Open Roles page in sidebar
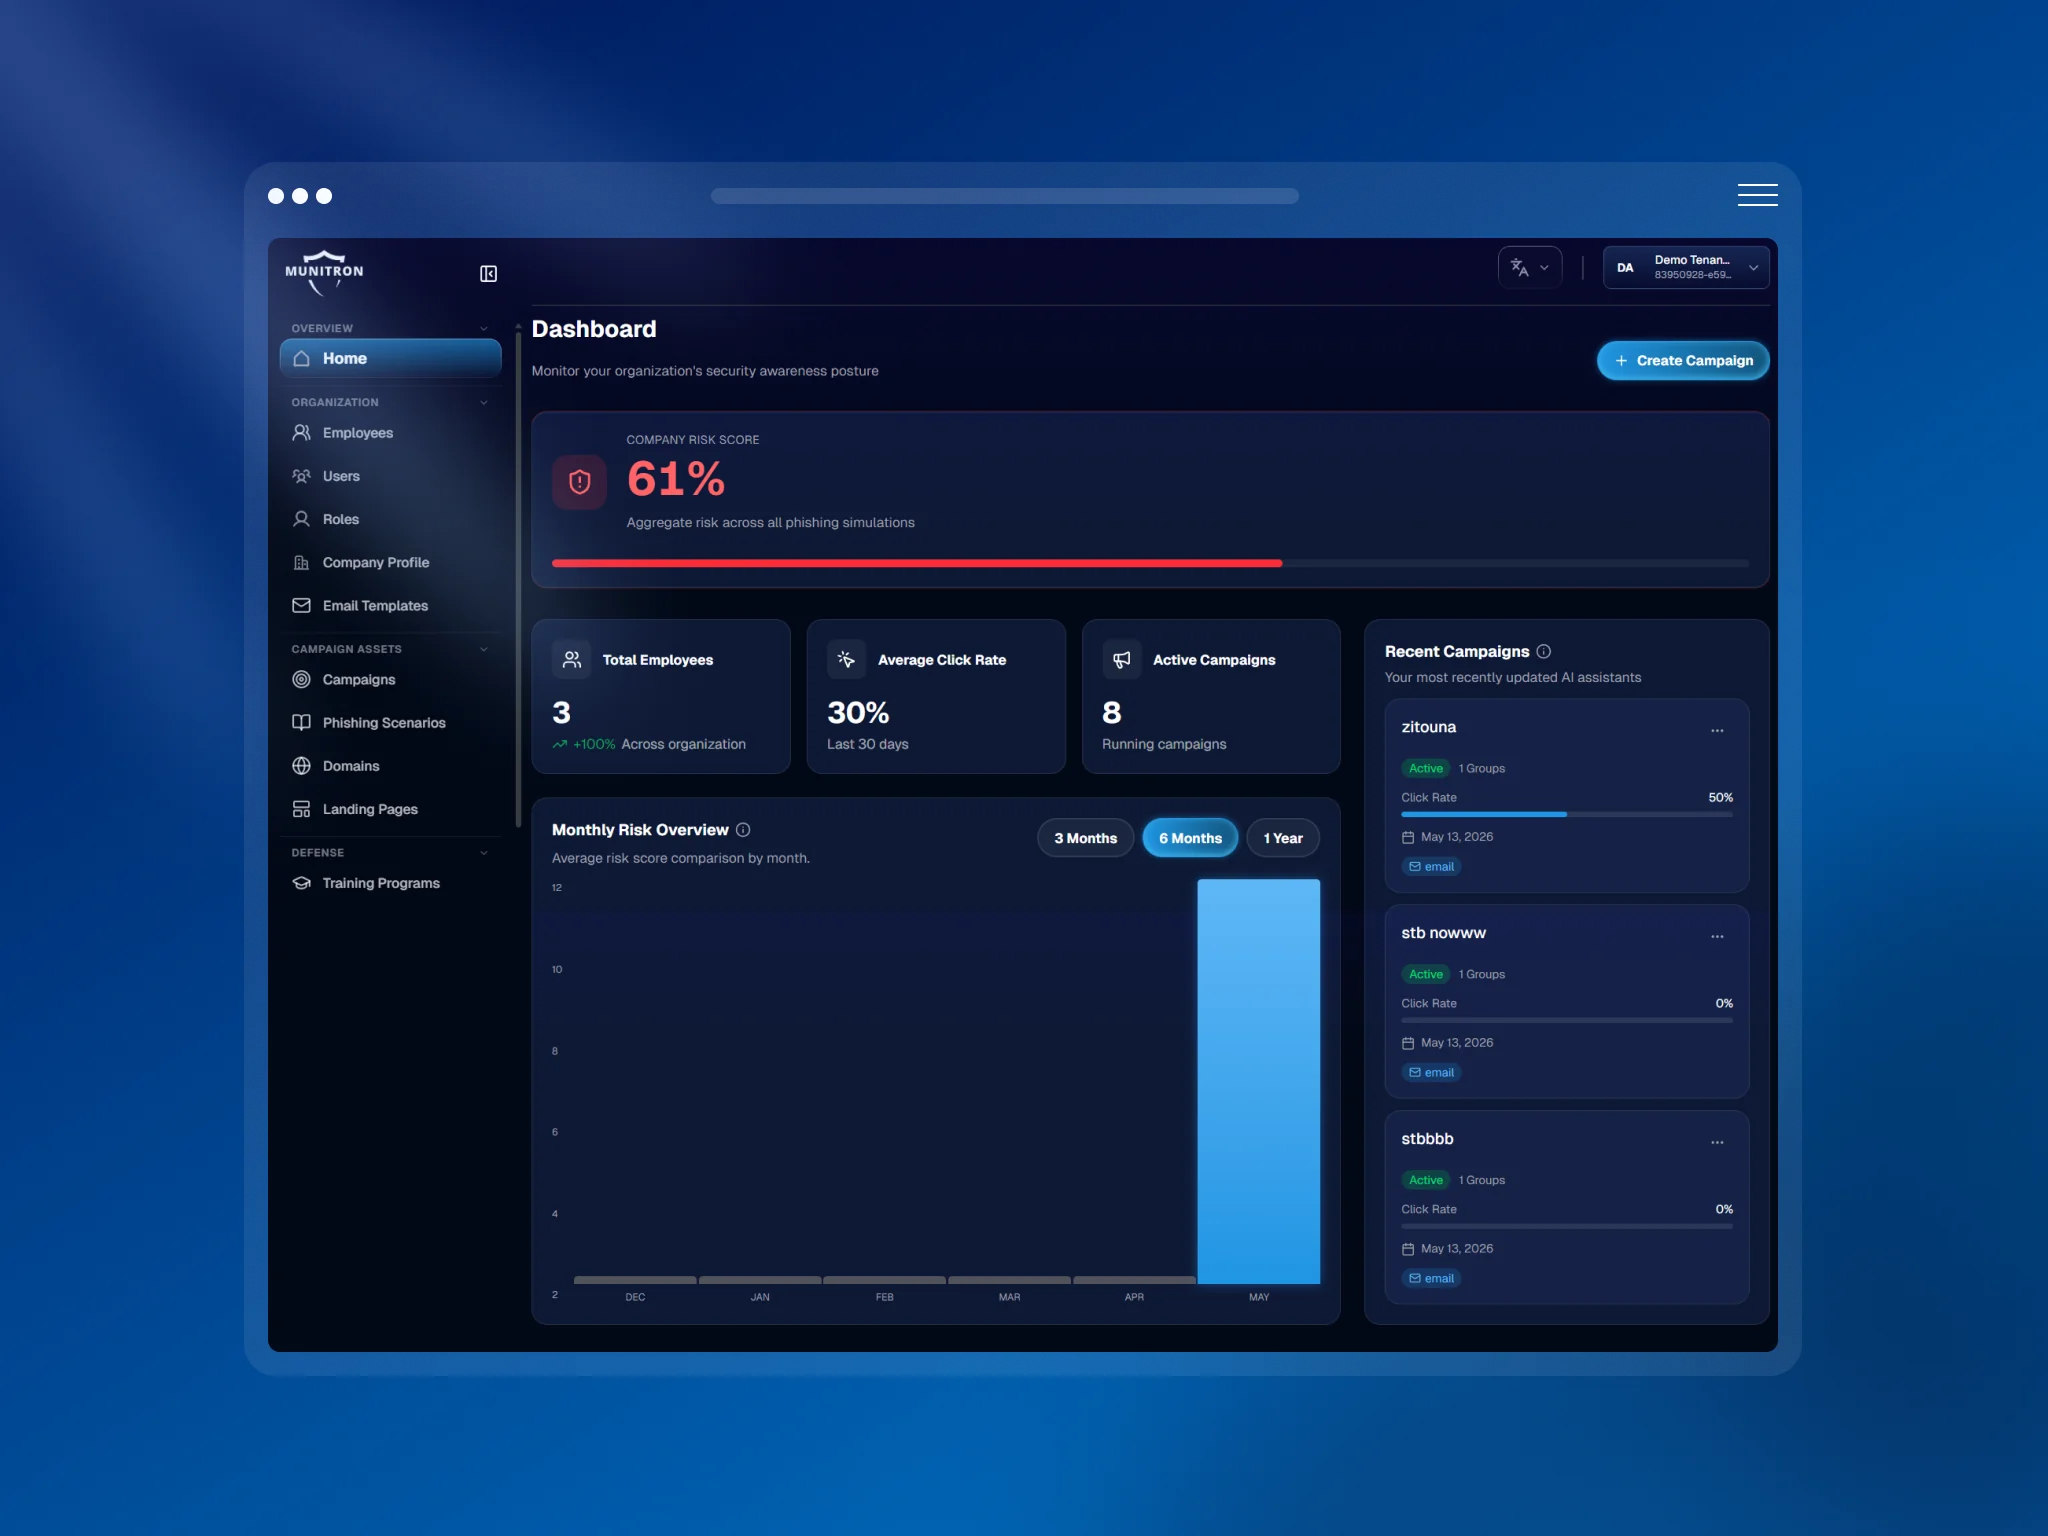This screenshot has width=2048, height=1536. [390, 519]
